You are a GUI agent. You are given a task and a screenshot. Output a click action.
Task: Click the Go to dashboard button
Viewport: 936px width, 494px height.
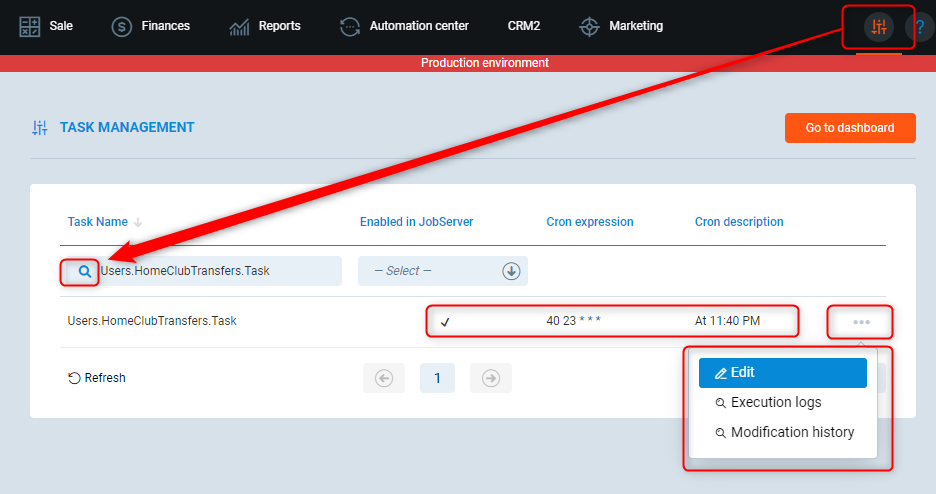[849, 128]
